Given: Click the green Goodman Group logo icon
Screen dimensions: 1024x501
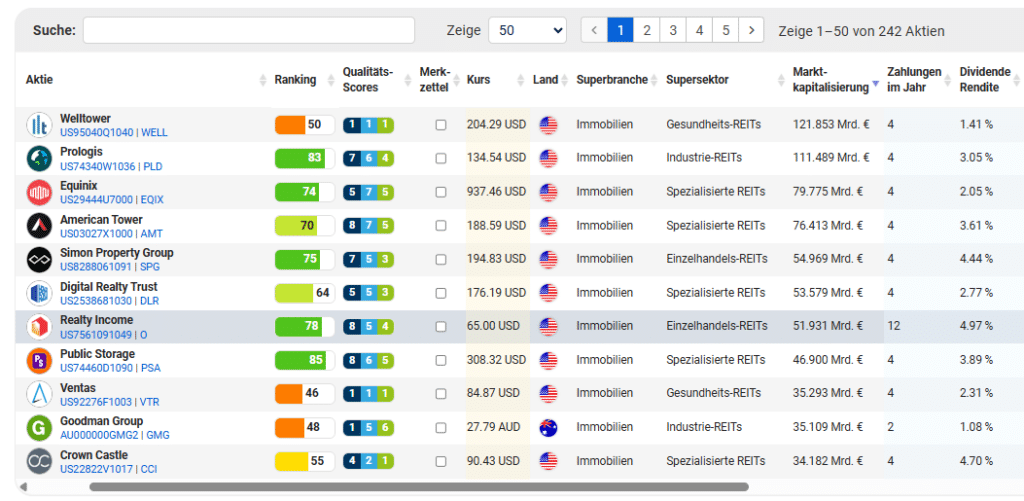Looking at the screenshot, I should tap(39, 428).
